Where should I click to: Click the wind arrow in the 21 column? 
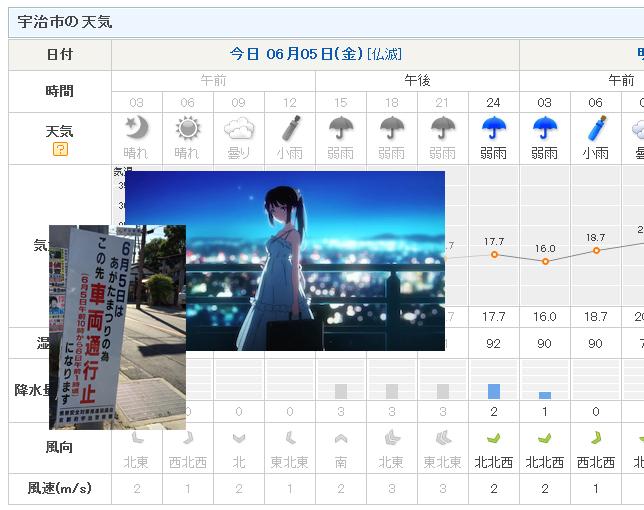pos(443,438)
